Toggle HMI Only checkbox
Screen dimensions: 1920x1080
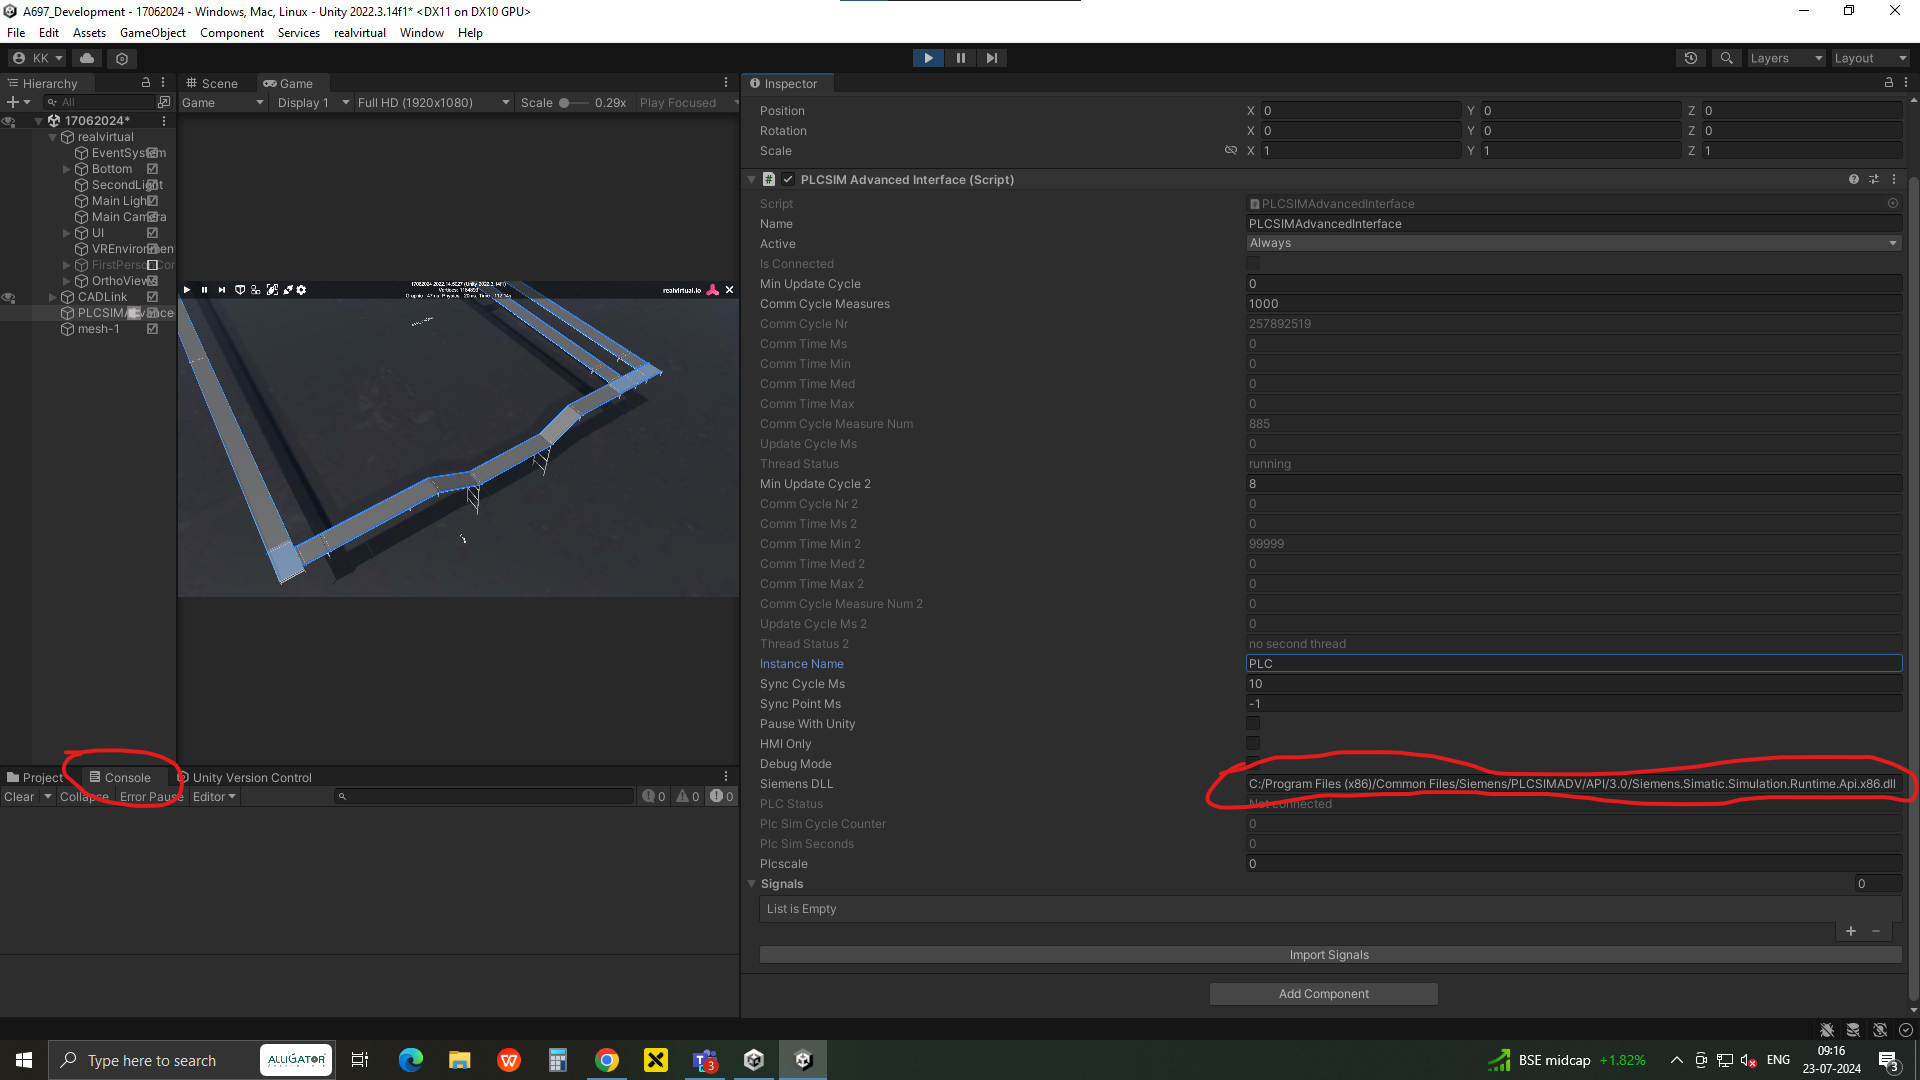pos(1253,743)
